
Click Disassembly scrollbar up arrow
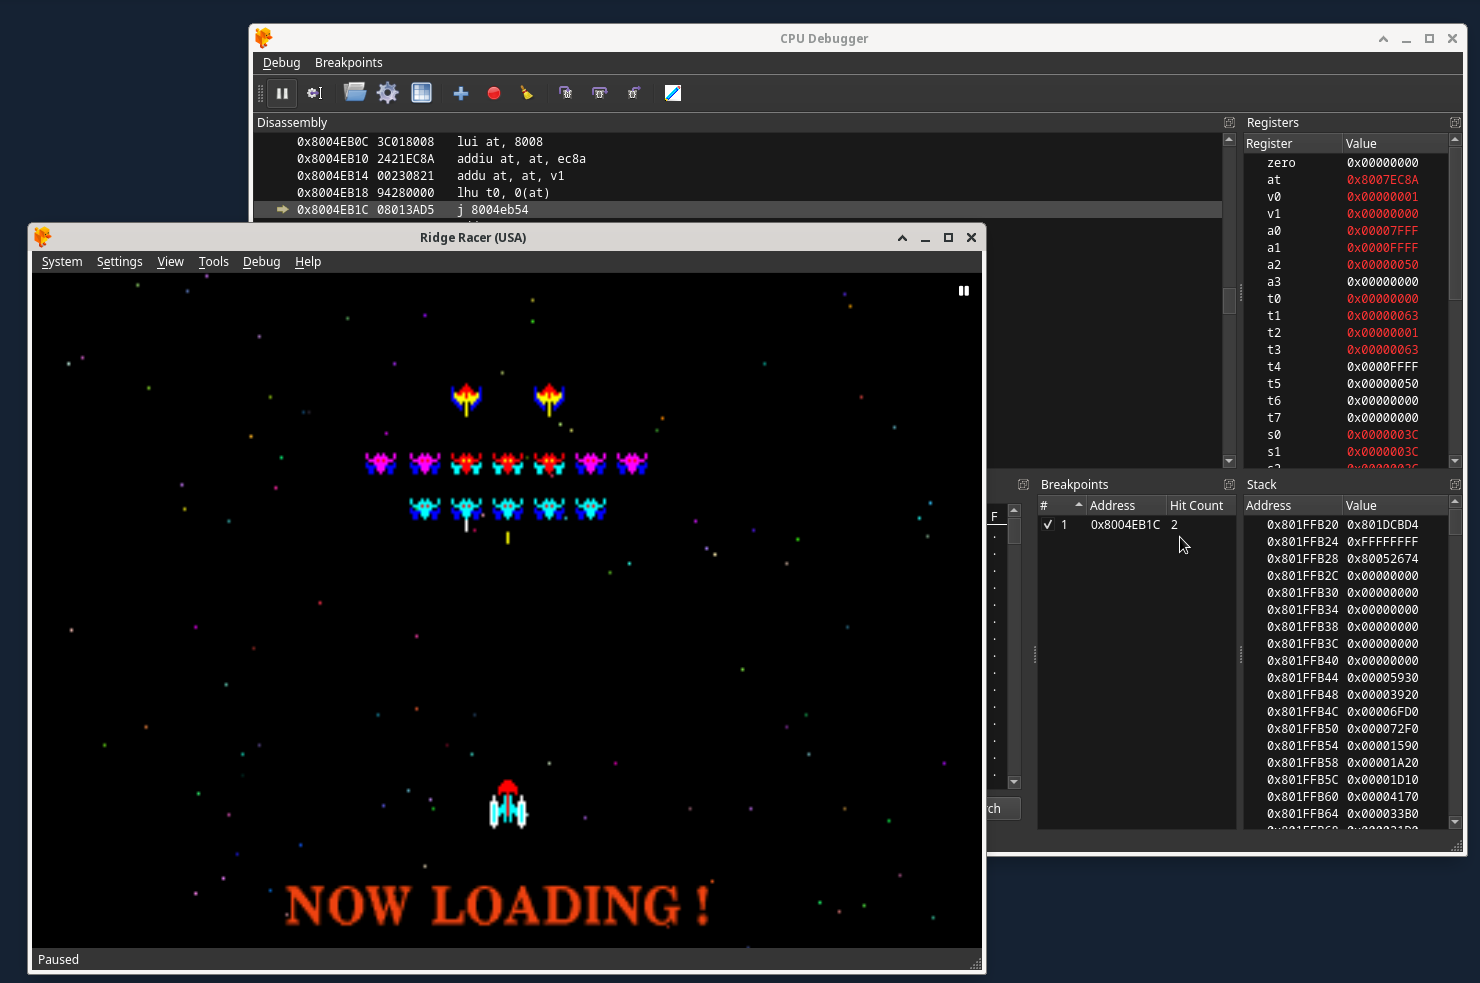coord(1229,140)
